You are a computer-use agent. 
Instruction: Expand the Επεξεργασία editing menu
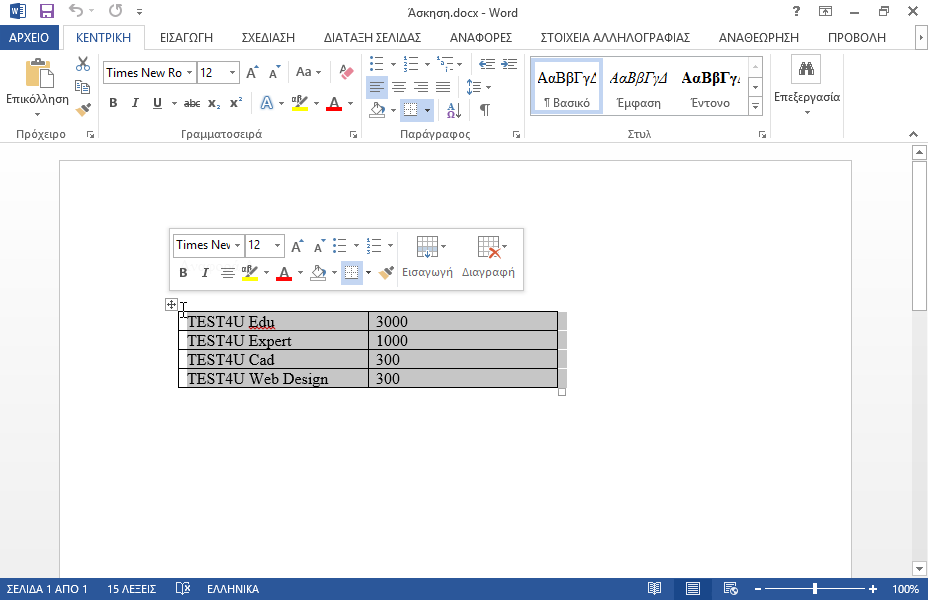(x=807, y=87)
